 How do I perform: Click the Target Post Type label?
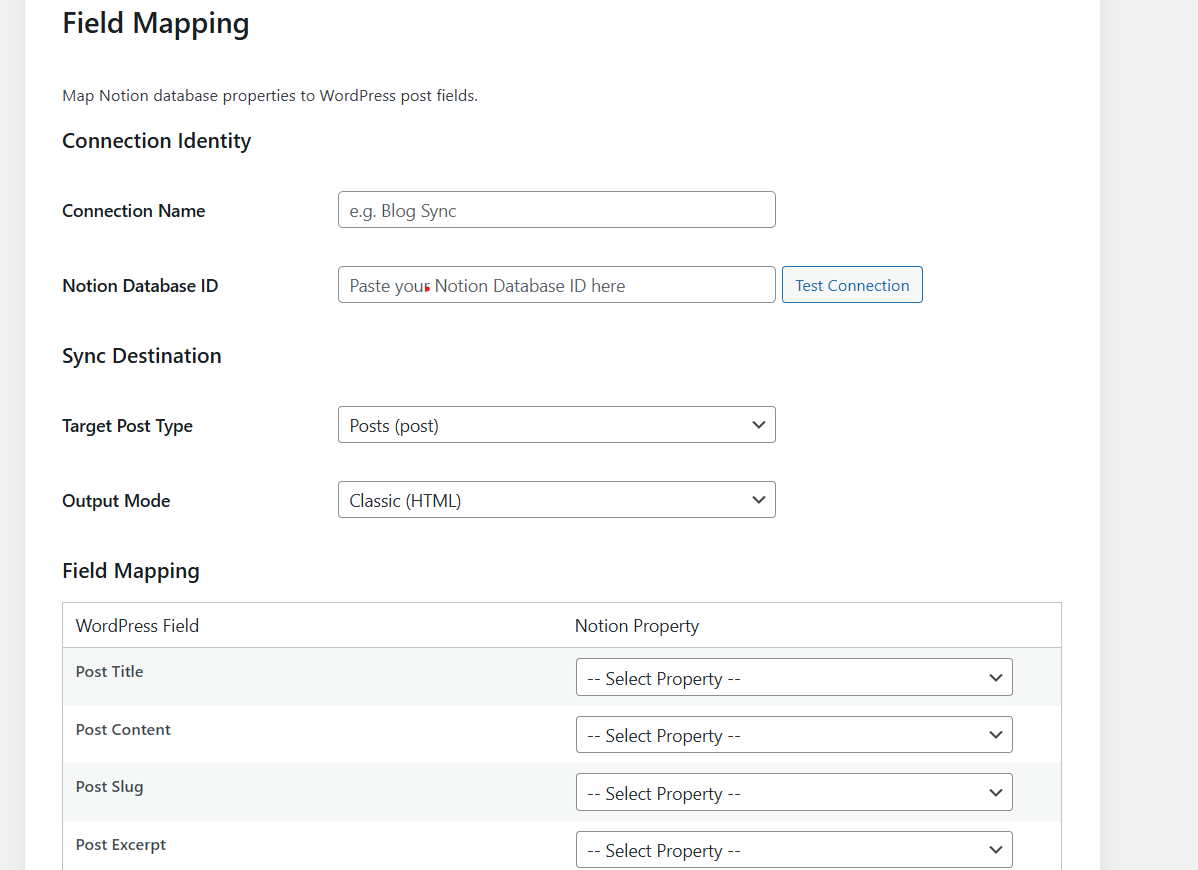tap(127, 426)
